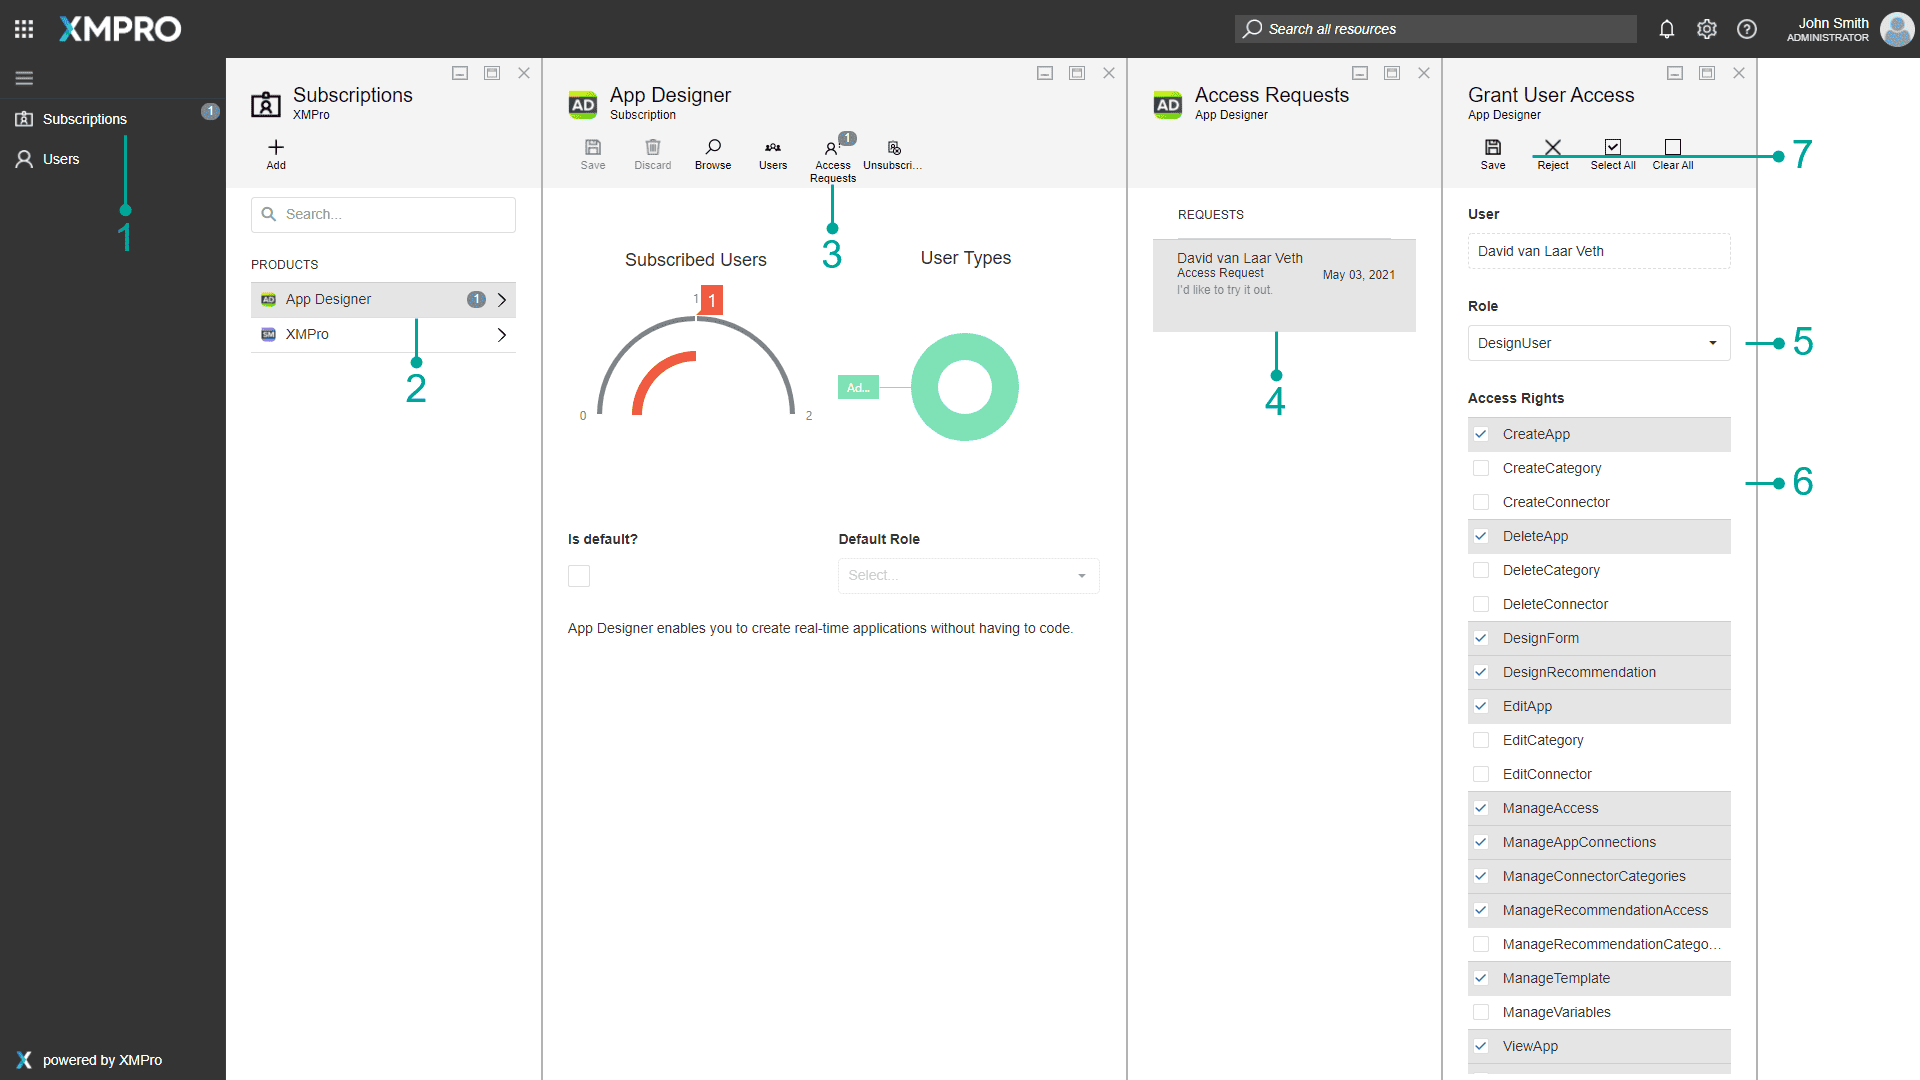Open the Role dropdown showing DesignUser
Viewport: 1920px width, 1080px height.
tap(1598, 343)
